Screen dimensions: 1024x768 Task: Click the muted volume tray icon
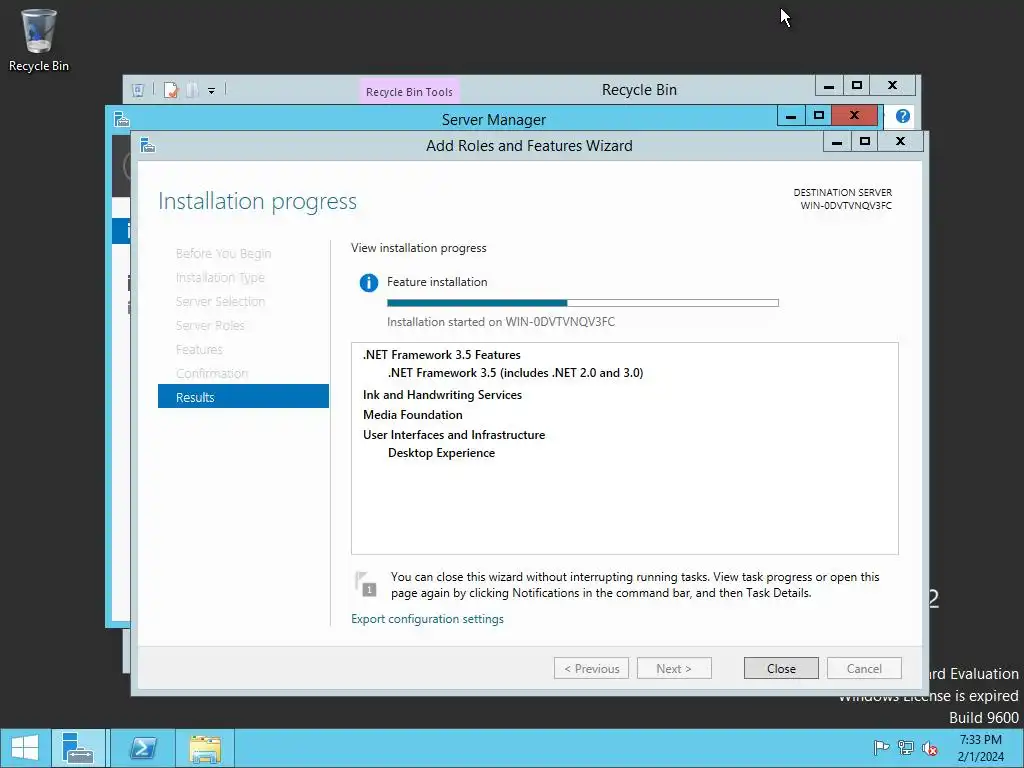[930, 748]
